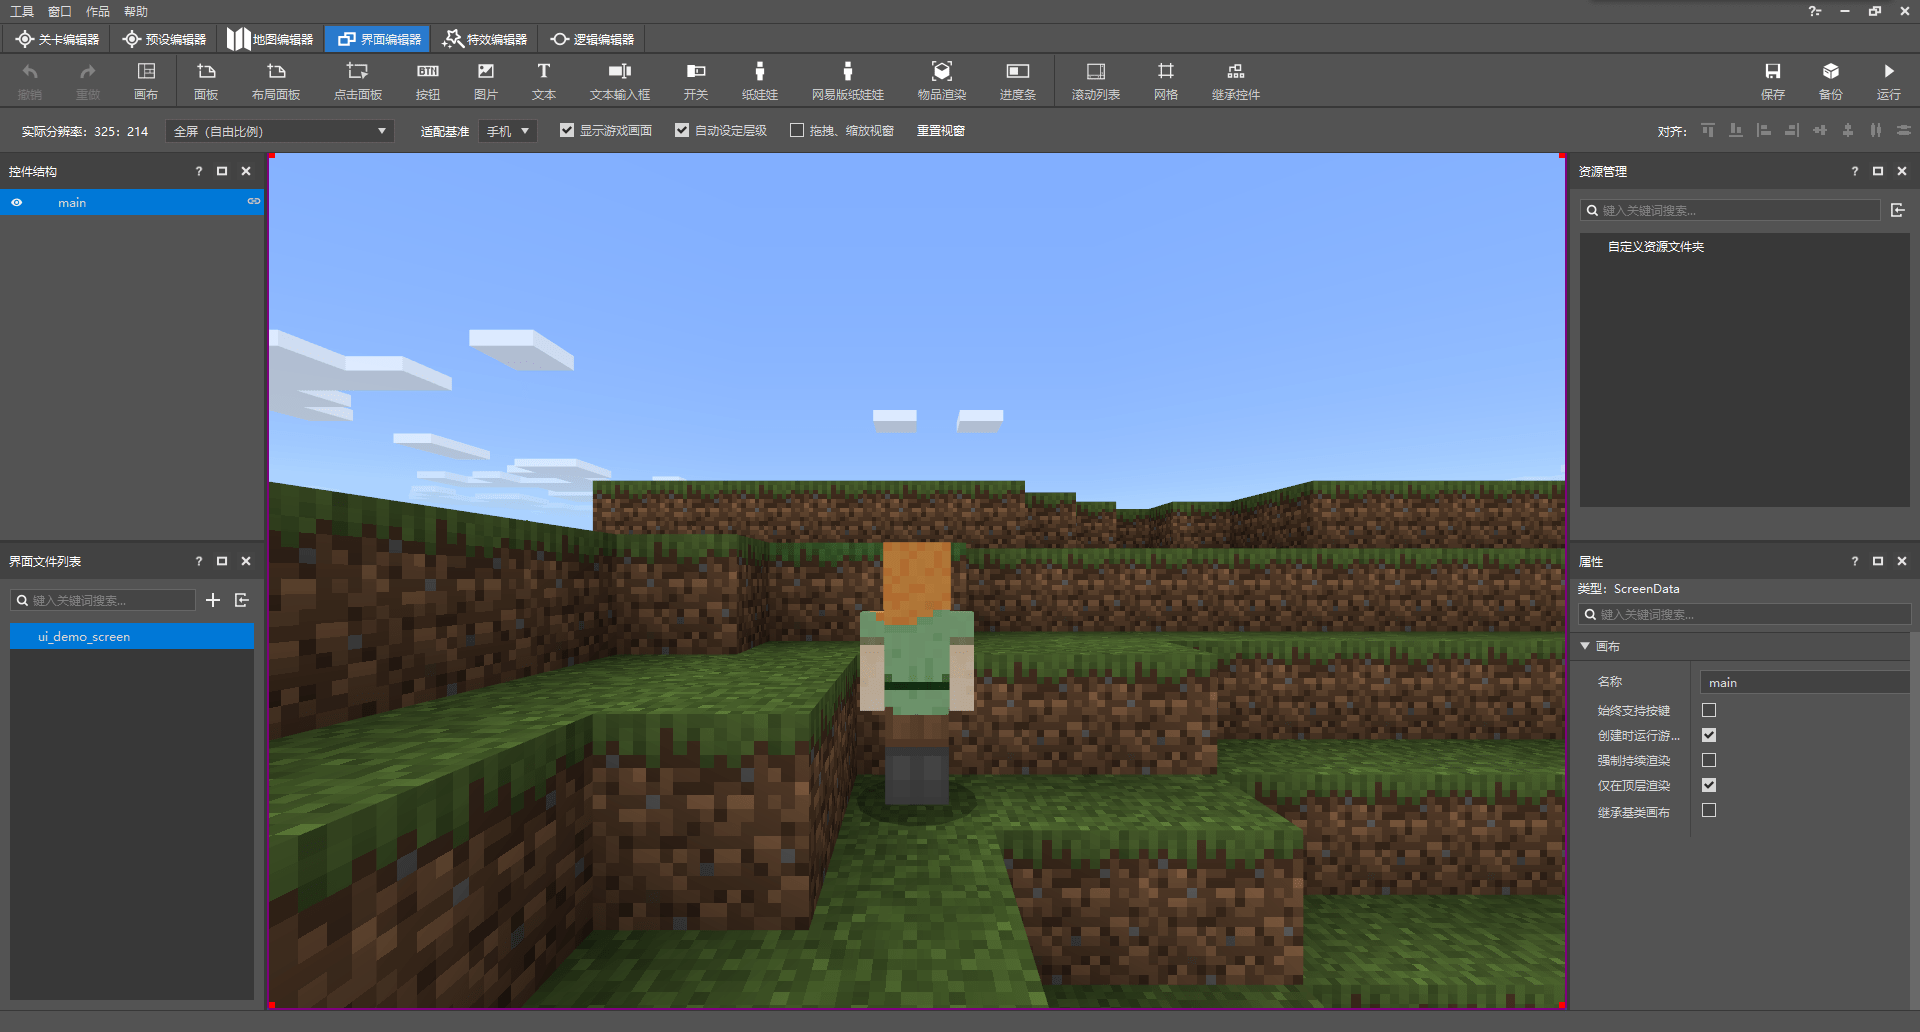Float the 属性 panel with undock icon
The image size is (1920, 1032).
coord(1878,561)
